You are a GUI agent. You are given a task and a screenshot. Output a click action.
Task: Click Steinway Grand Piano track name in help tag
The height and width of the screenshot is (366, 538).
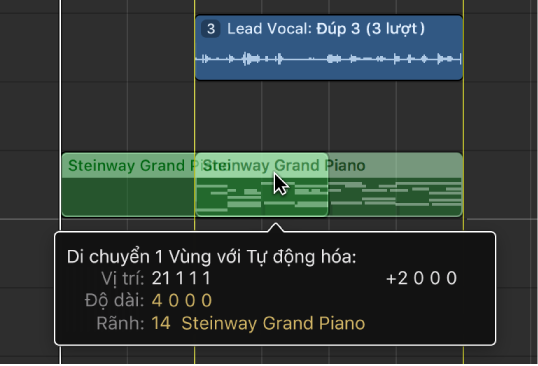(x=273, y=323)
